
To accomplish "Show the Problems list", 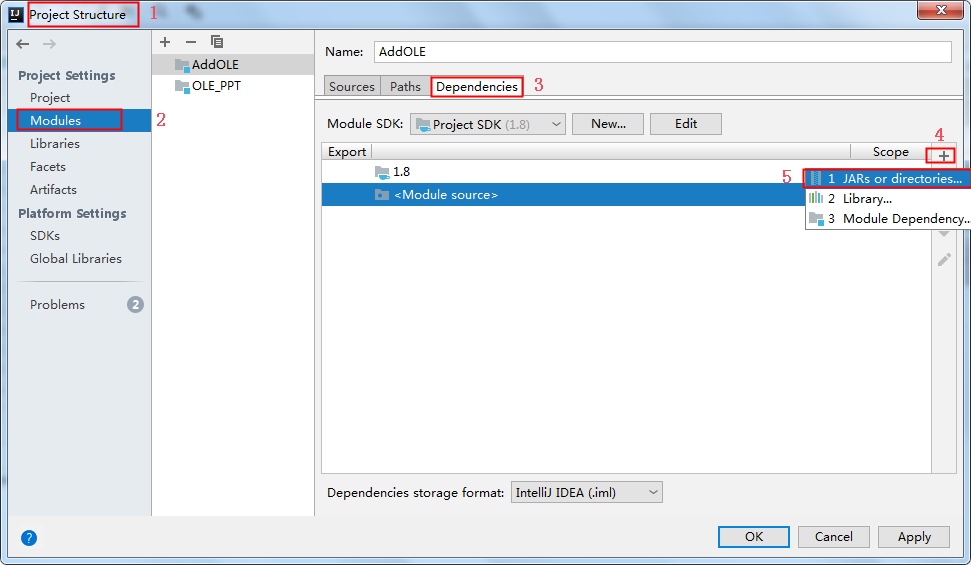I will coord(57,304).
